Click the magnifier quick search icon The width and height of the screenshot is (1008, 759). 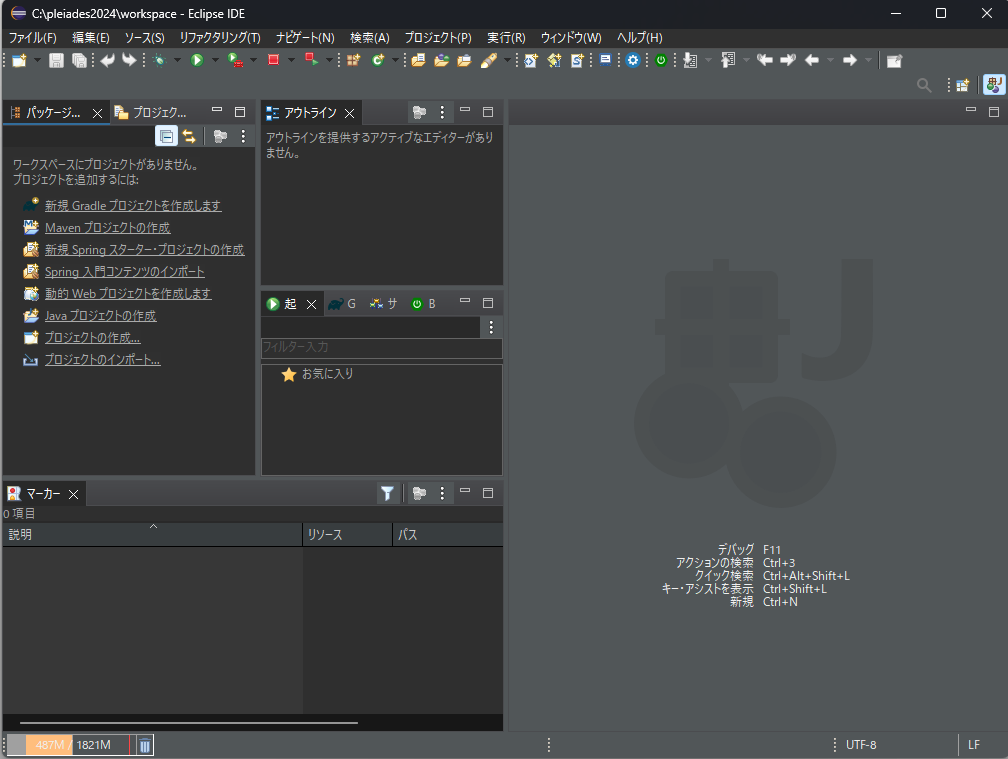(x=924, y=85)
